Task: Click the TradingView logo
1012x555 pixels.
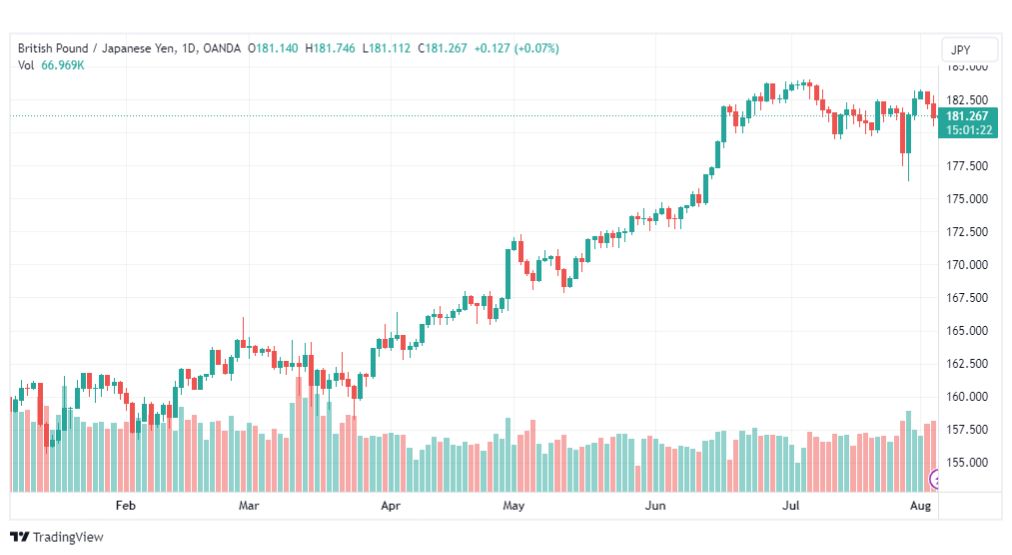Action: [x=20, y=537]
